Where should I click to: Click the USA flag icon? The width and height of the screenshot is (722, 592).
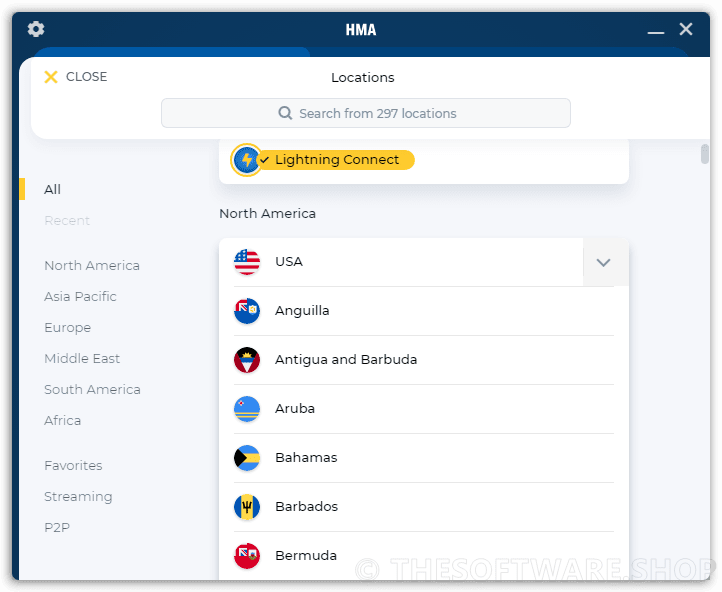(247, 261)
